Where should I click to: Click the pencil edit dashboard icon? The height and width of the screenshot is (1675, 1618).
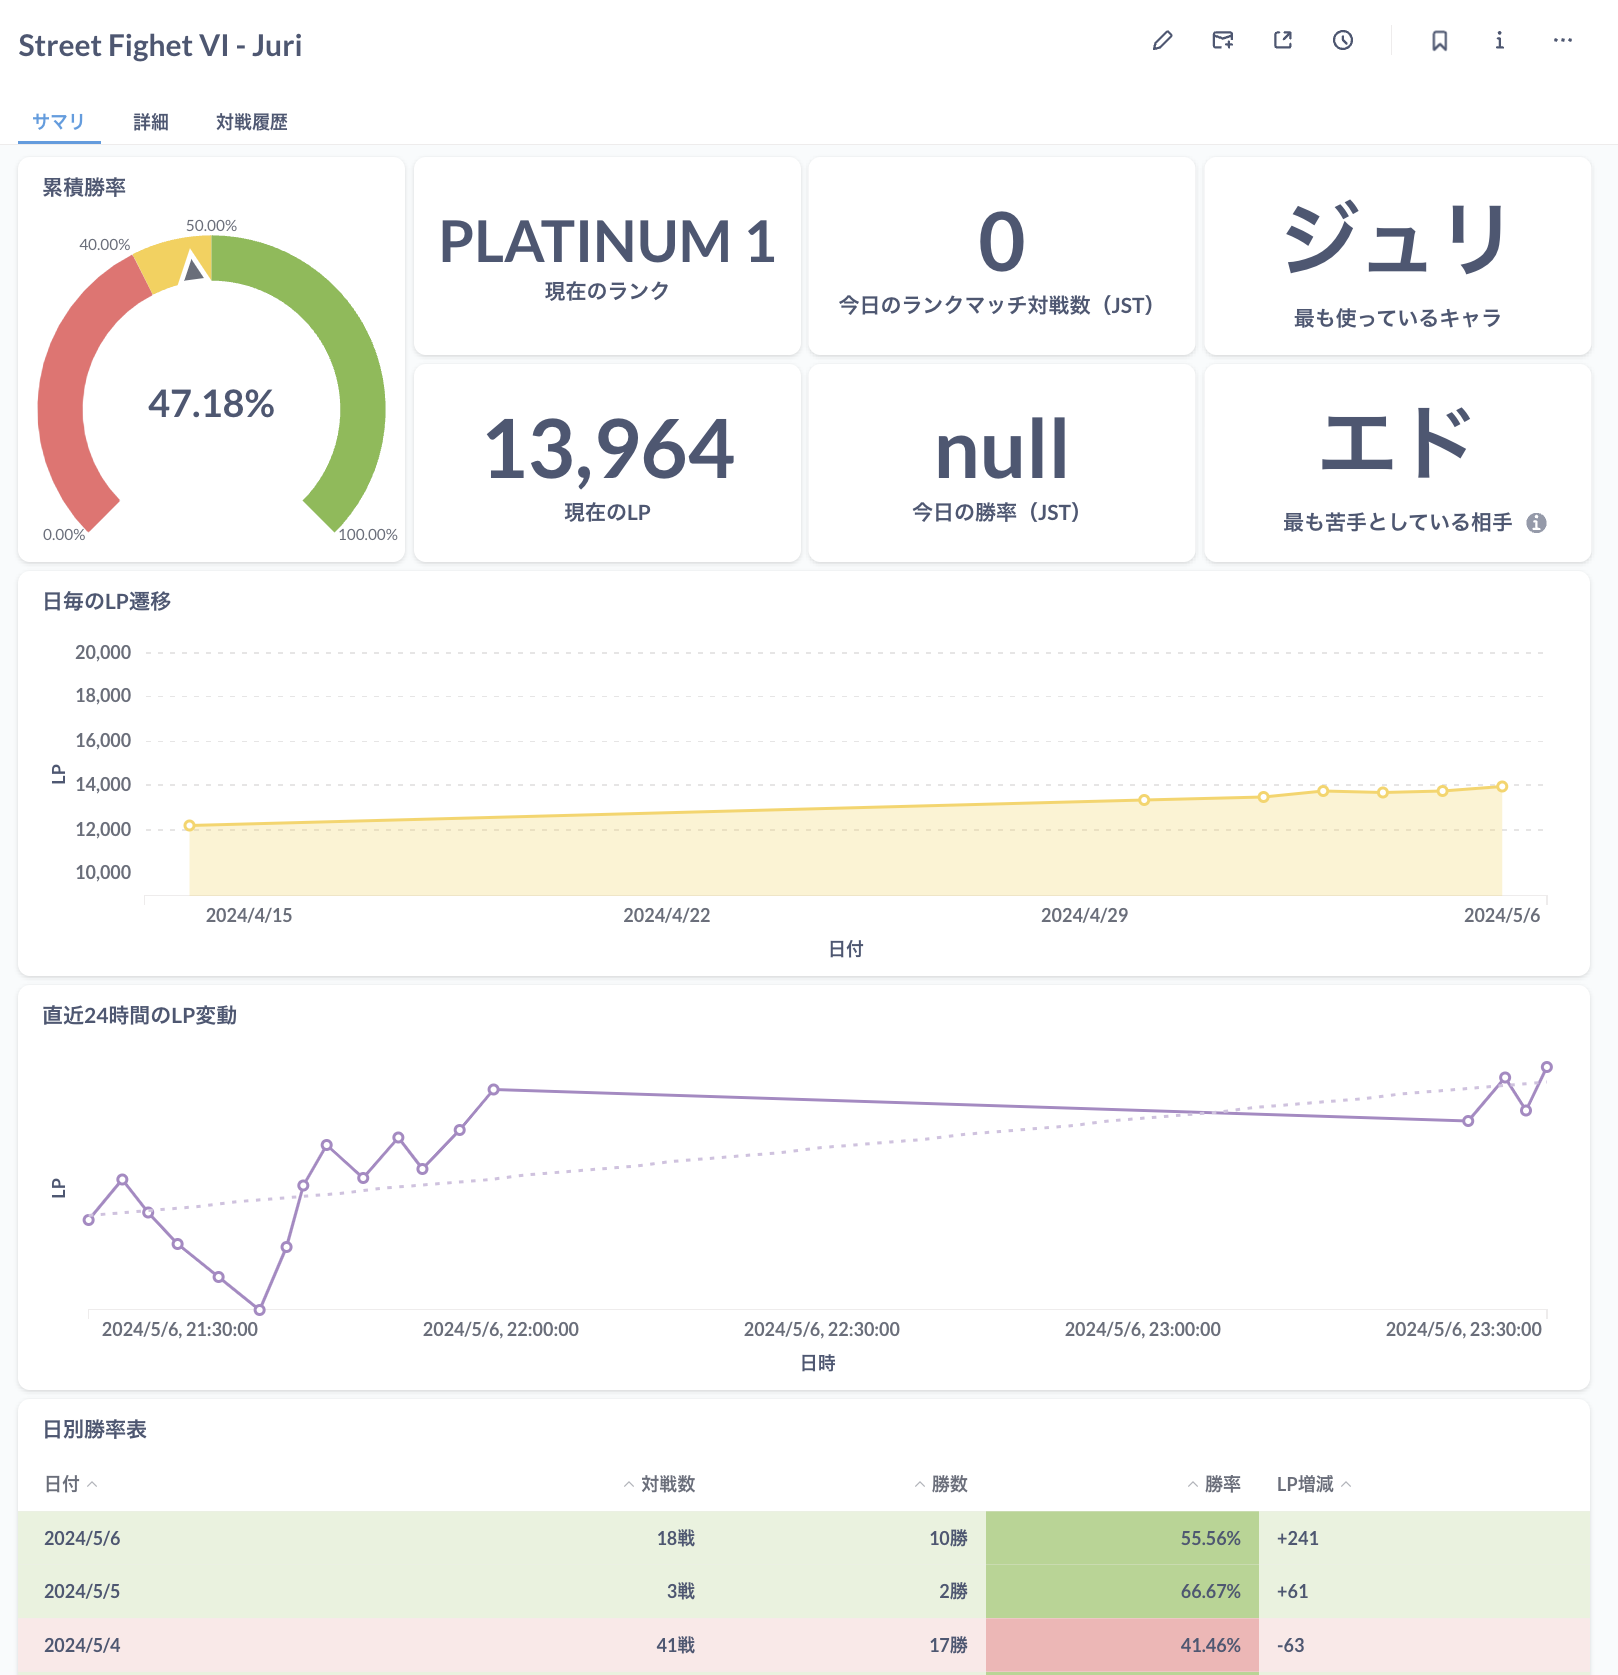[x=1162, y=41]
